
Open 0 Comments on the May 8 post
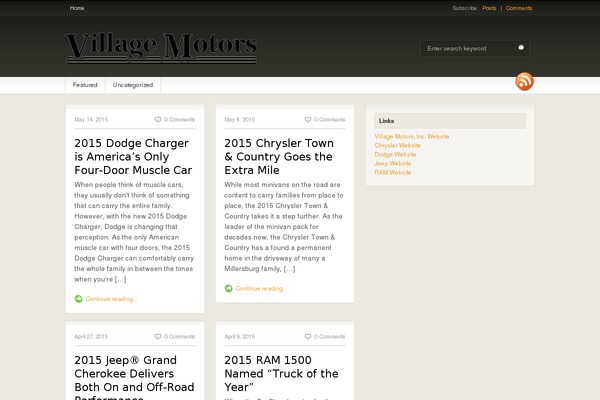coord(329,119)
